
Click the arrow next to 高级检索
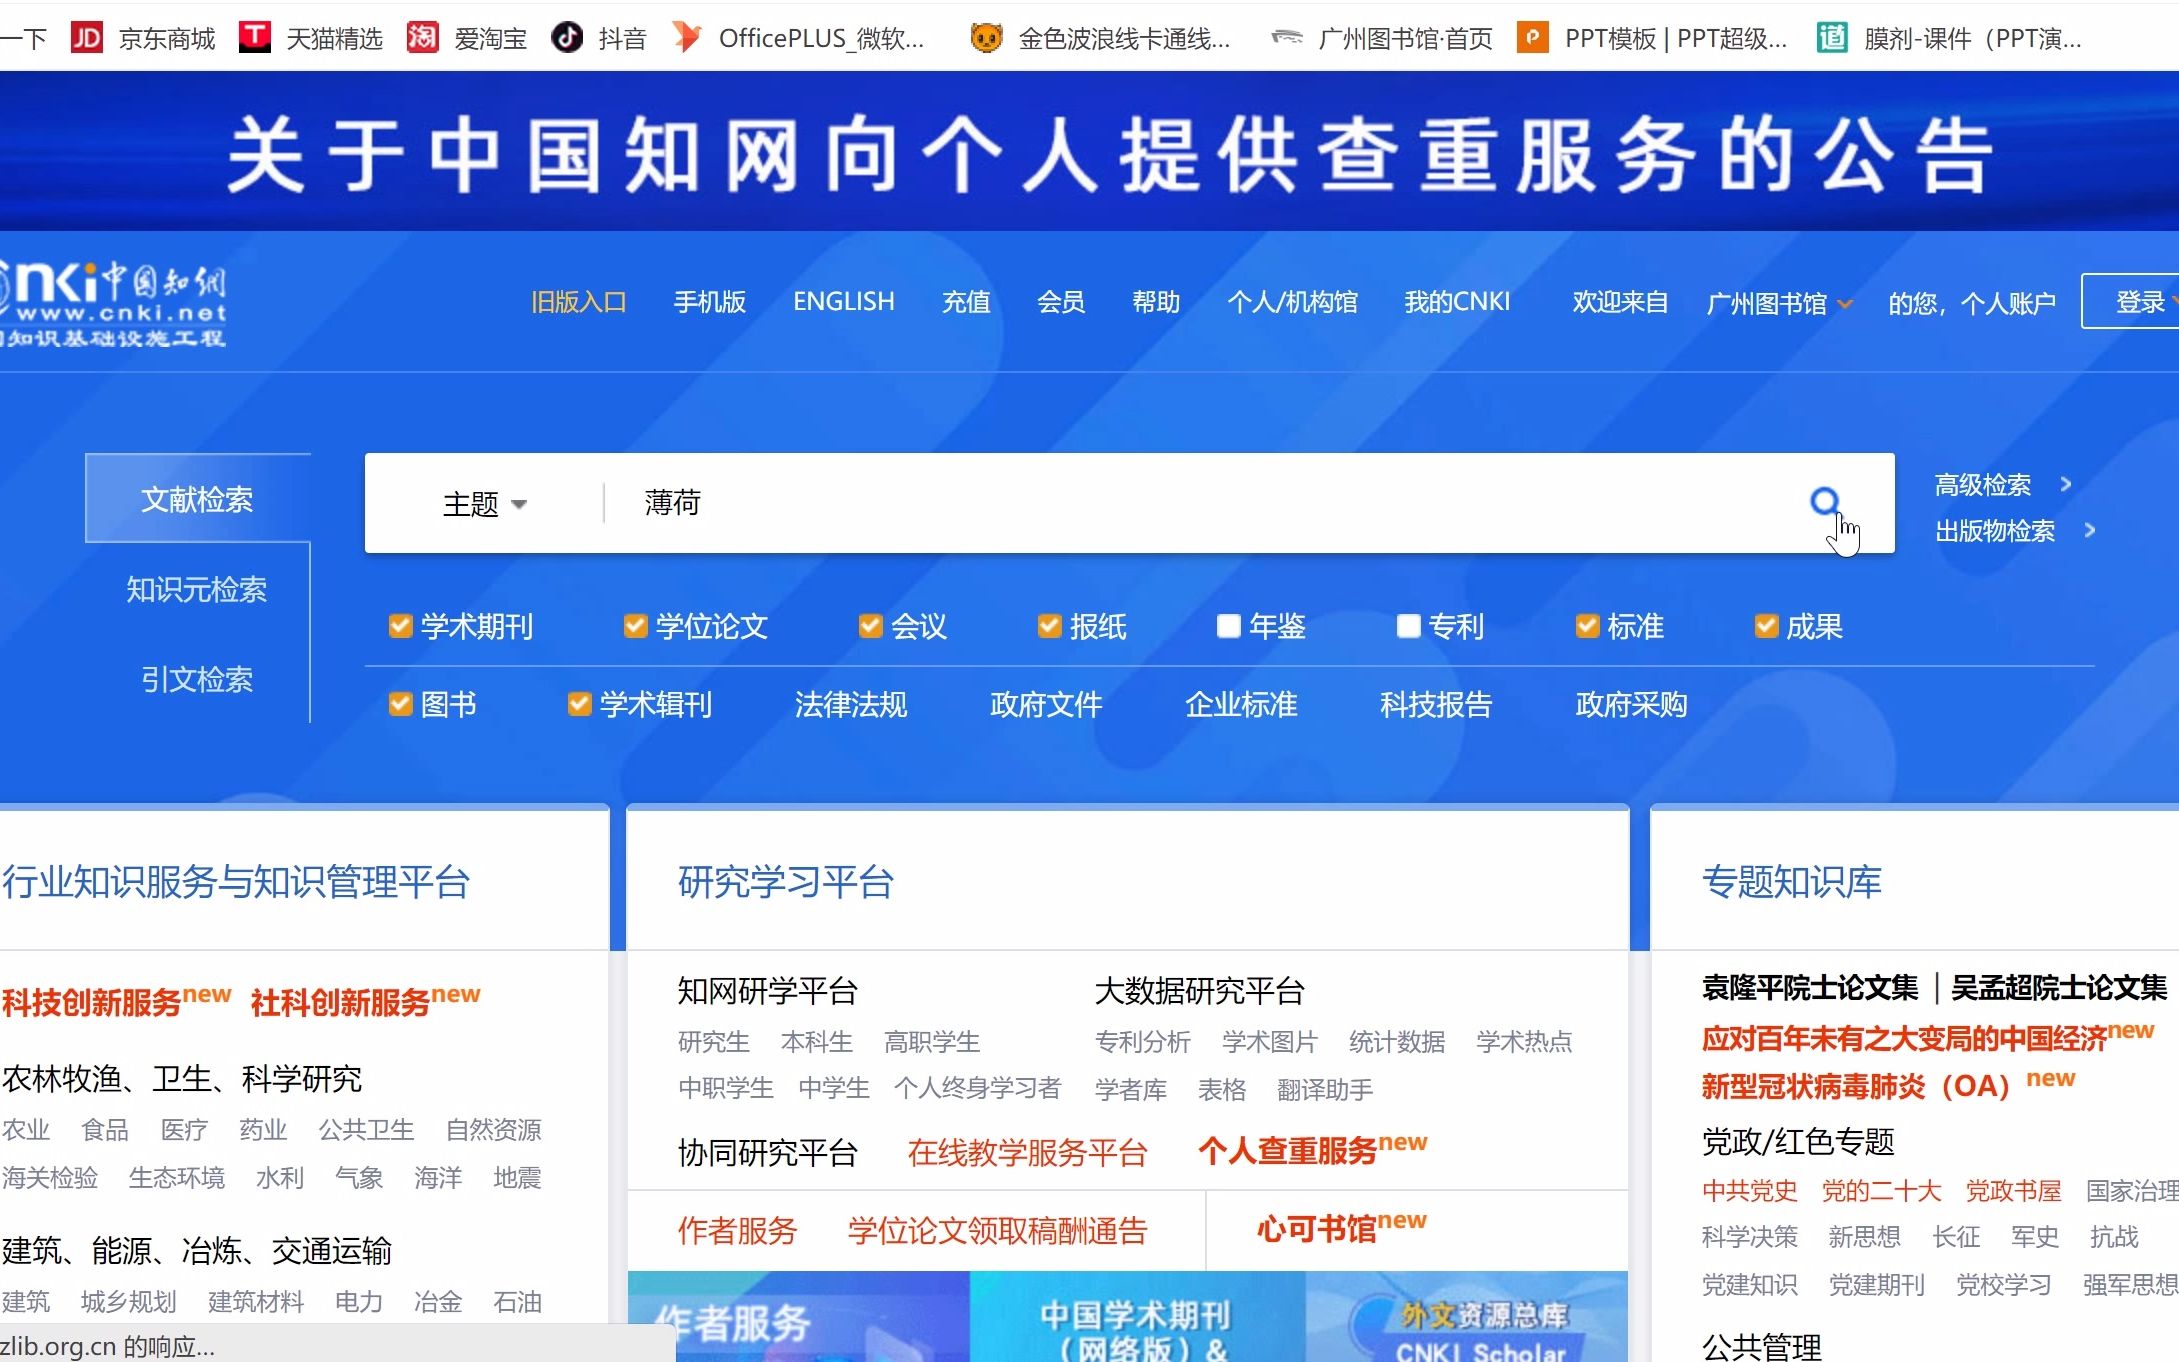click(x=2066, y=485)
